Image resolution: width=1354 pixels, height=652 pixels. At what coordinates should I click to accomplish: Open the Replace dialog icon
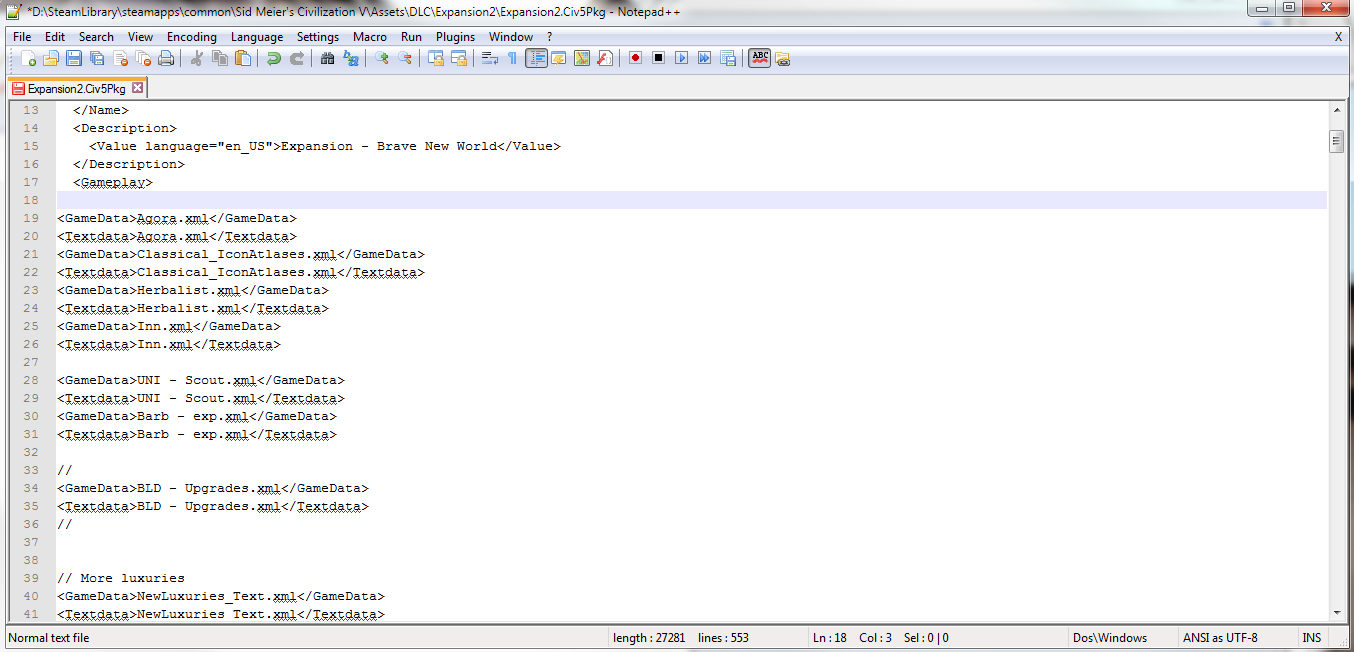351,58
